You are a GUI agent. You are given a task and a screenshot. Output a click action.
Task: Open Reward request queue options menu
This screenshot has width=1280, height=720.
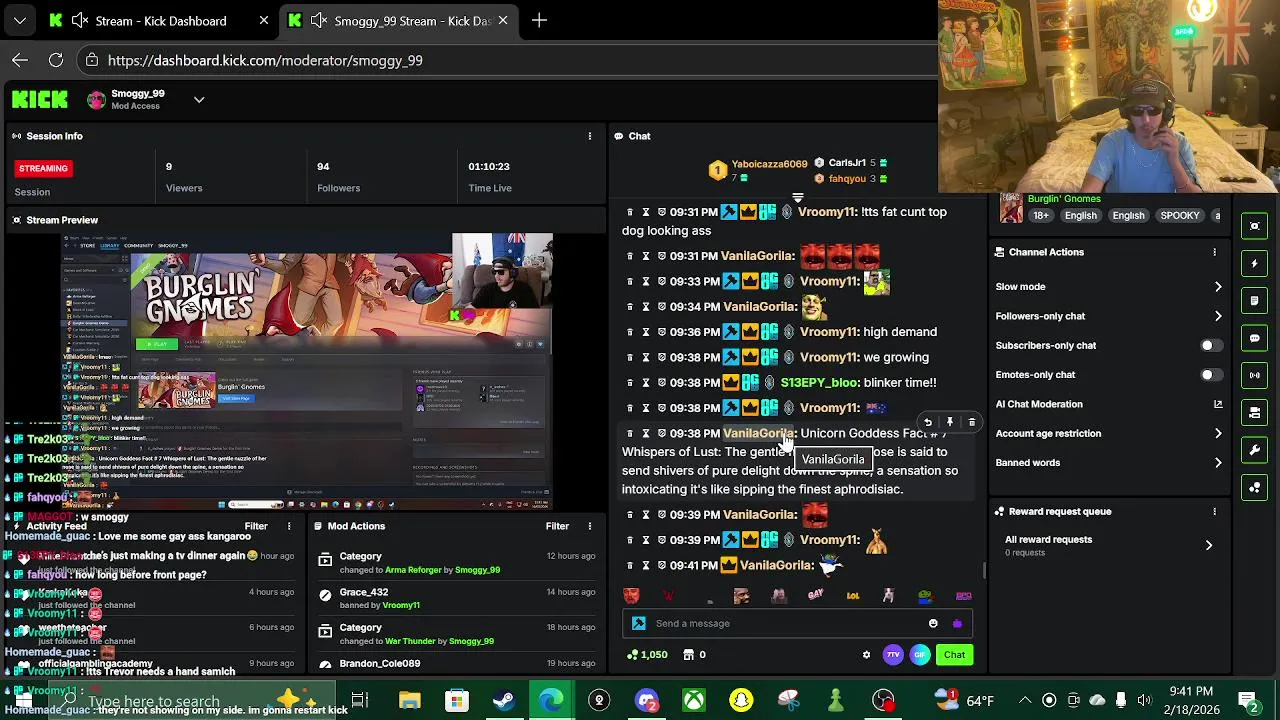point(1215,512)
